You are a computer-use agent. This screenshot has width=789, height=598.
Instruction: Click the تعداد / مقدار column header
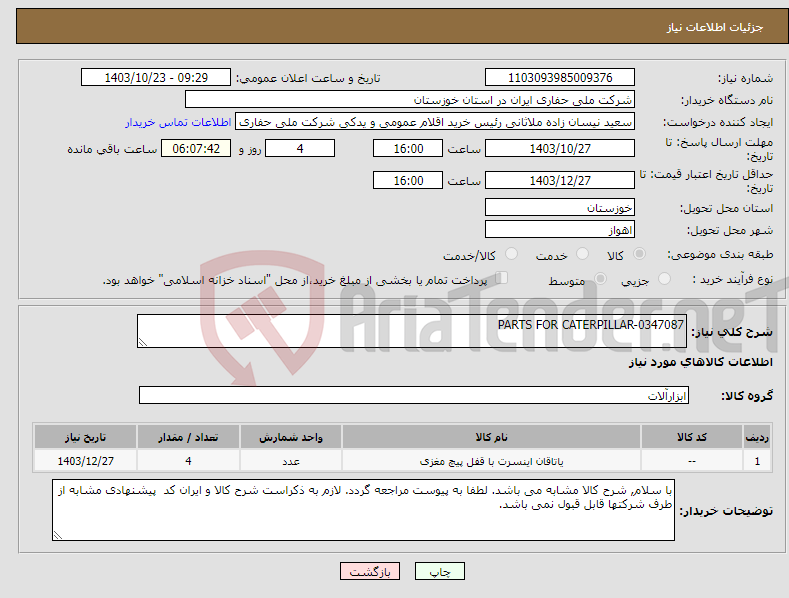188,437
